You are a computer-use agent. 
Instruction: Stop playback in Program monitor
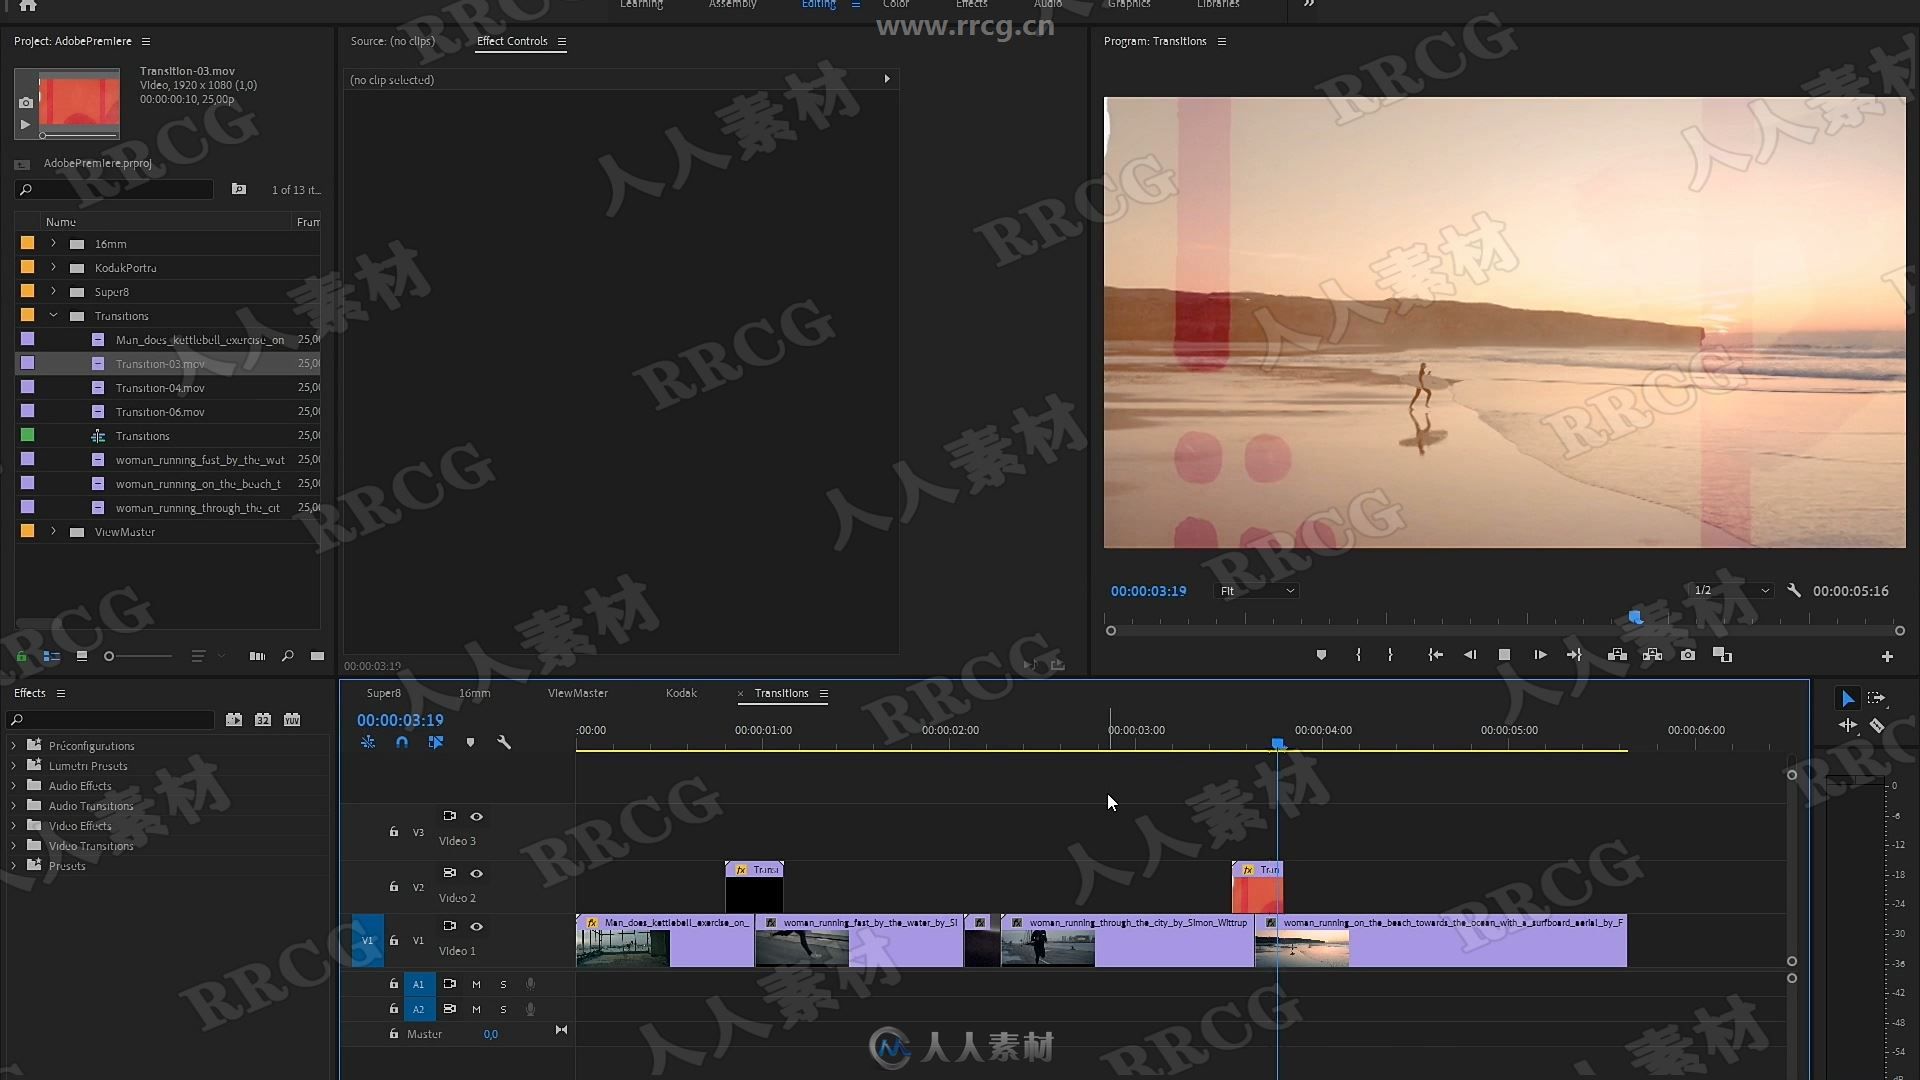tap(1504, 655)
